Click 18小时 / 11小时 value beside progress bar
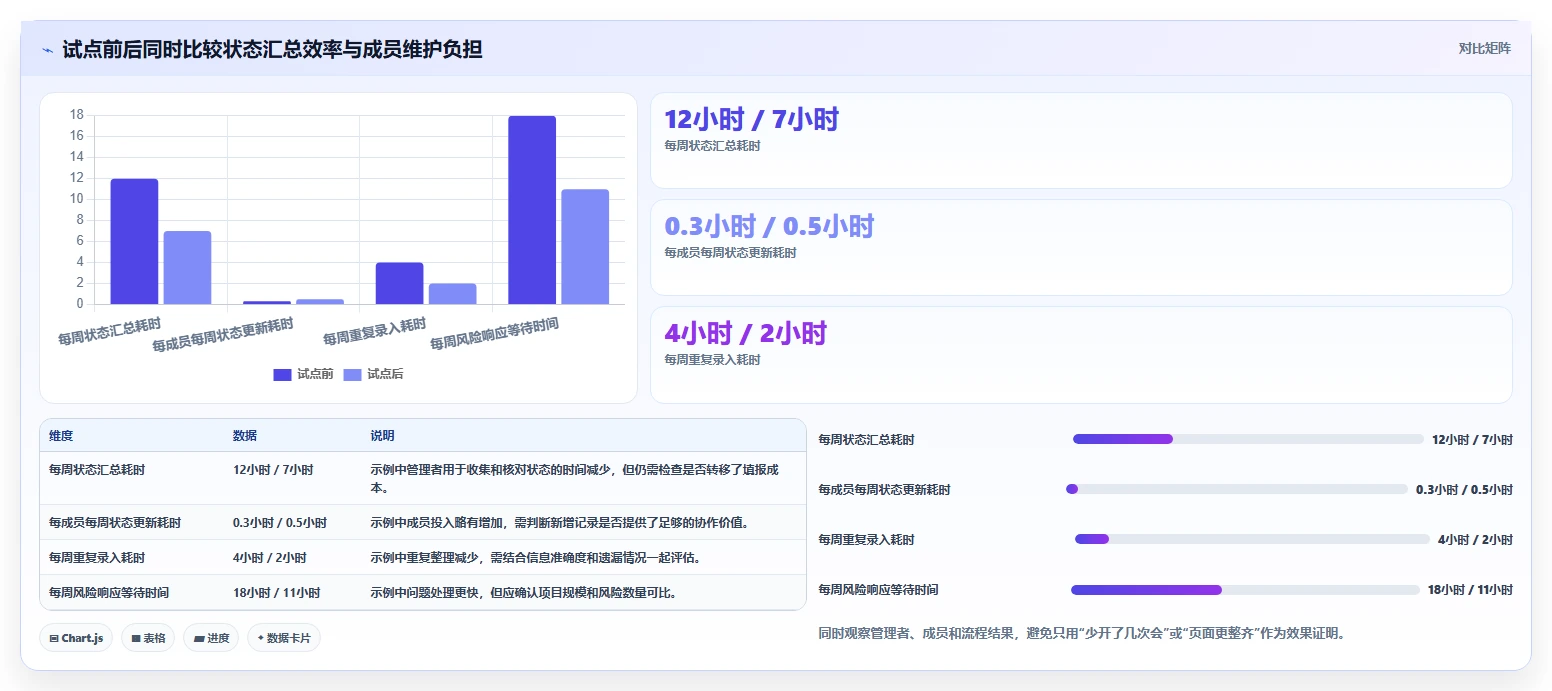The height and width of the screenshot is (691, 1552). 1470,590
